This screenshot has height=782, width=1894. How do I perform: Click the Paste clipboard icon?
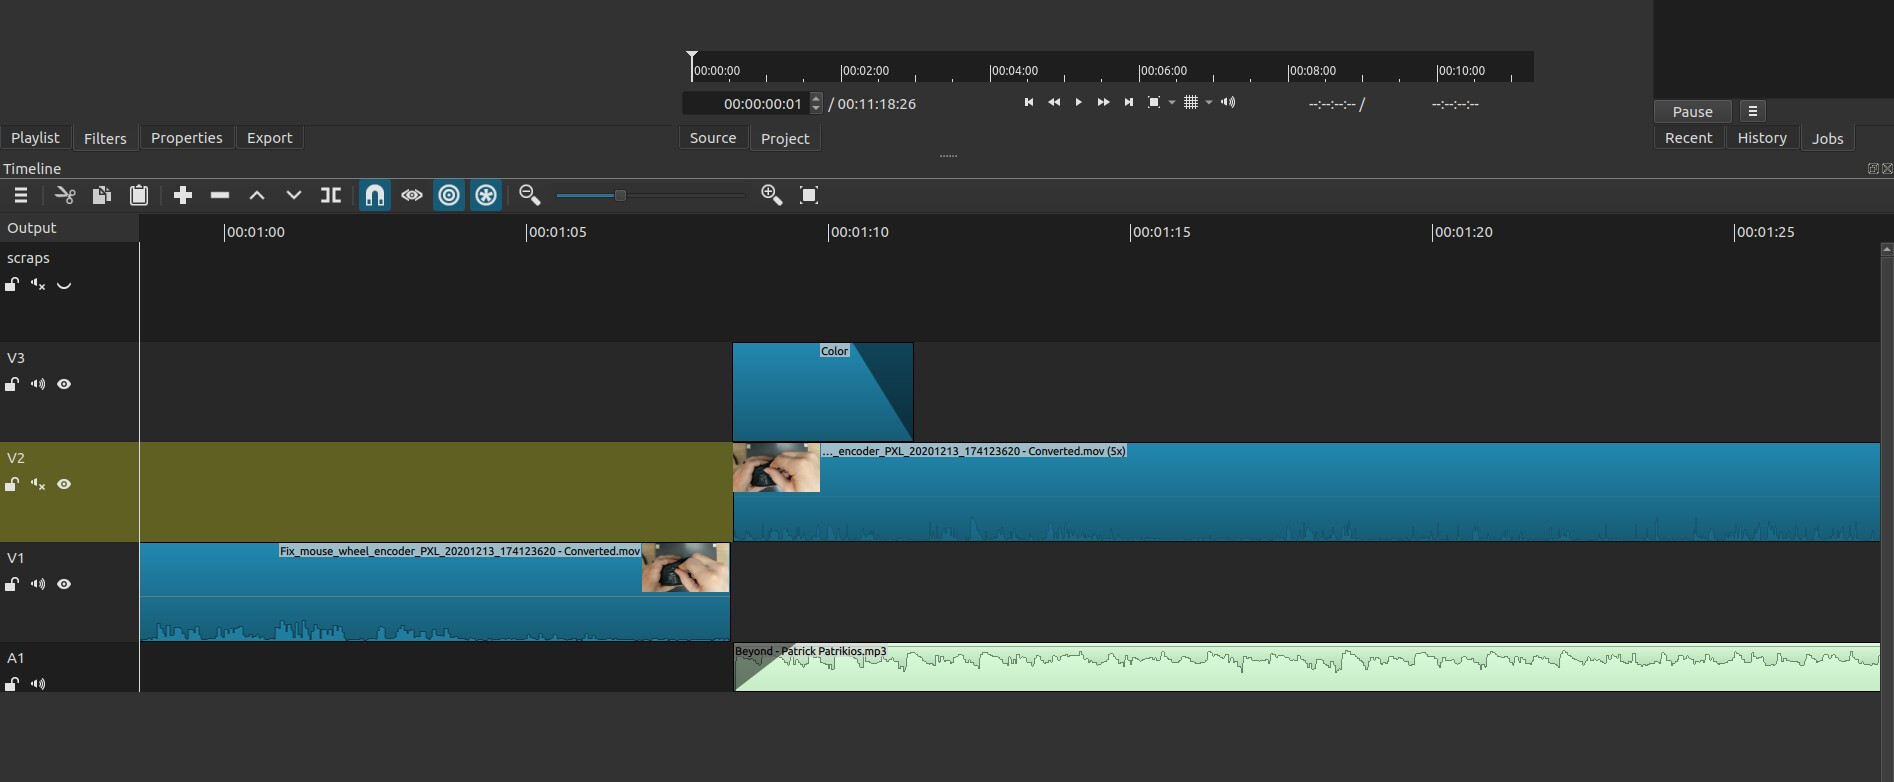(139, 195)
